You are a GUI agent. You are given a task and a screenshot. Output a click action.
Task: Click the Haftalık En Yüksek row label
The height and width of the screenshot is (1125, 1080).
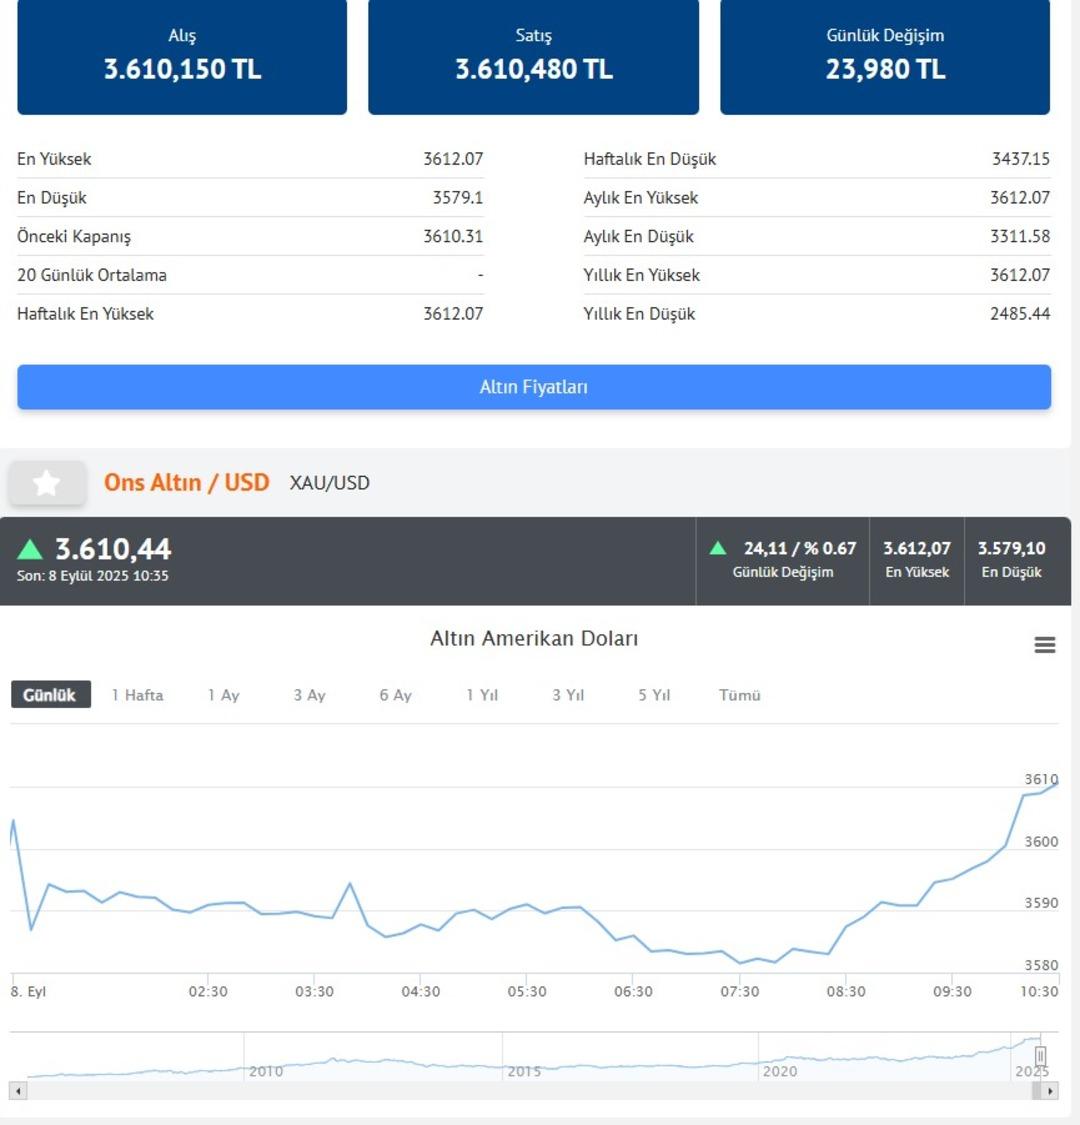coord(85,314)
